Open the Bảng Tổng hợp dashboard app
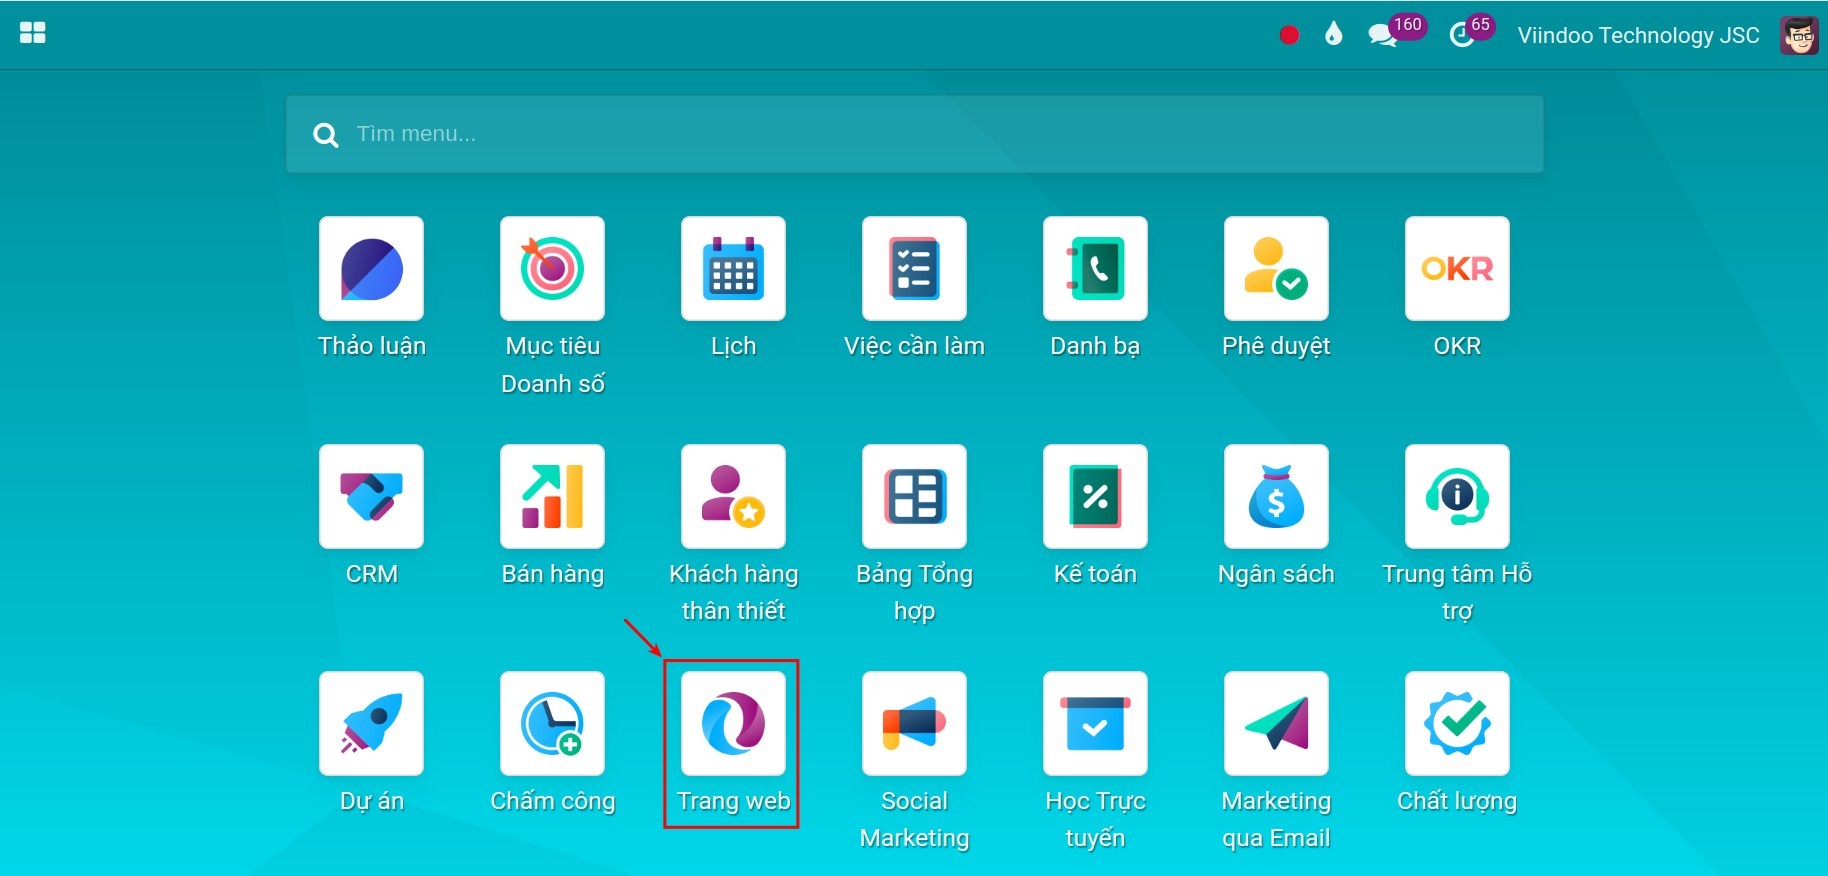The image size is (1828, 876). (914, 497)
